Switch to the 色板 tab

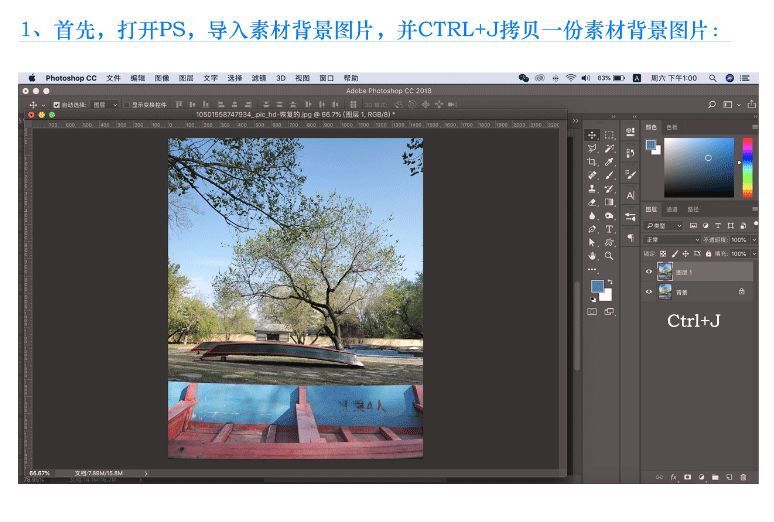tap(672, 127)
